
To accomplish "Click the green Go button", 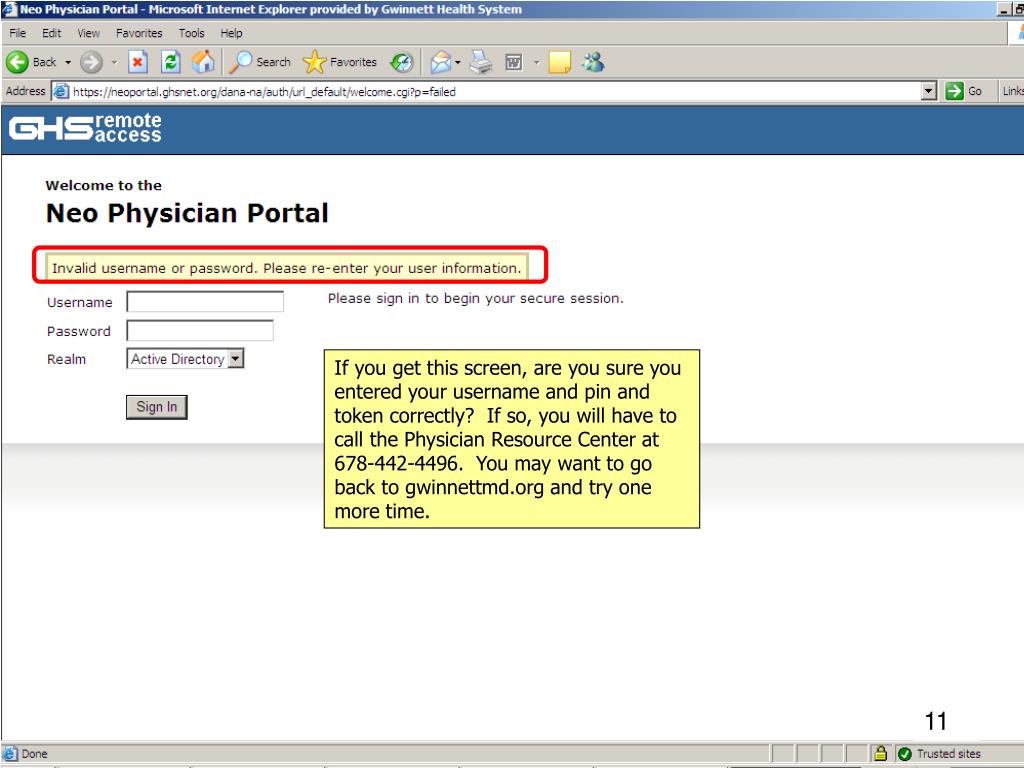I will 964,91.
